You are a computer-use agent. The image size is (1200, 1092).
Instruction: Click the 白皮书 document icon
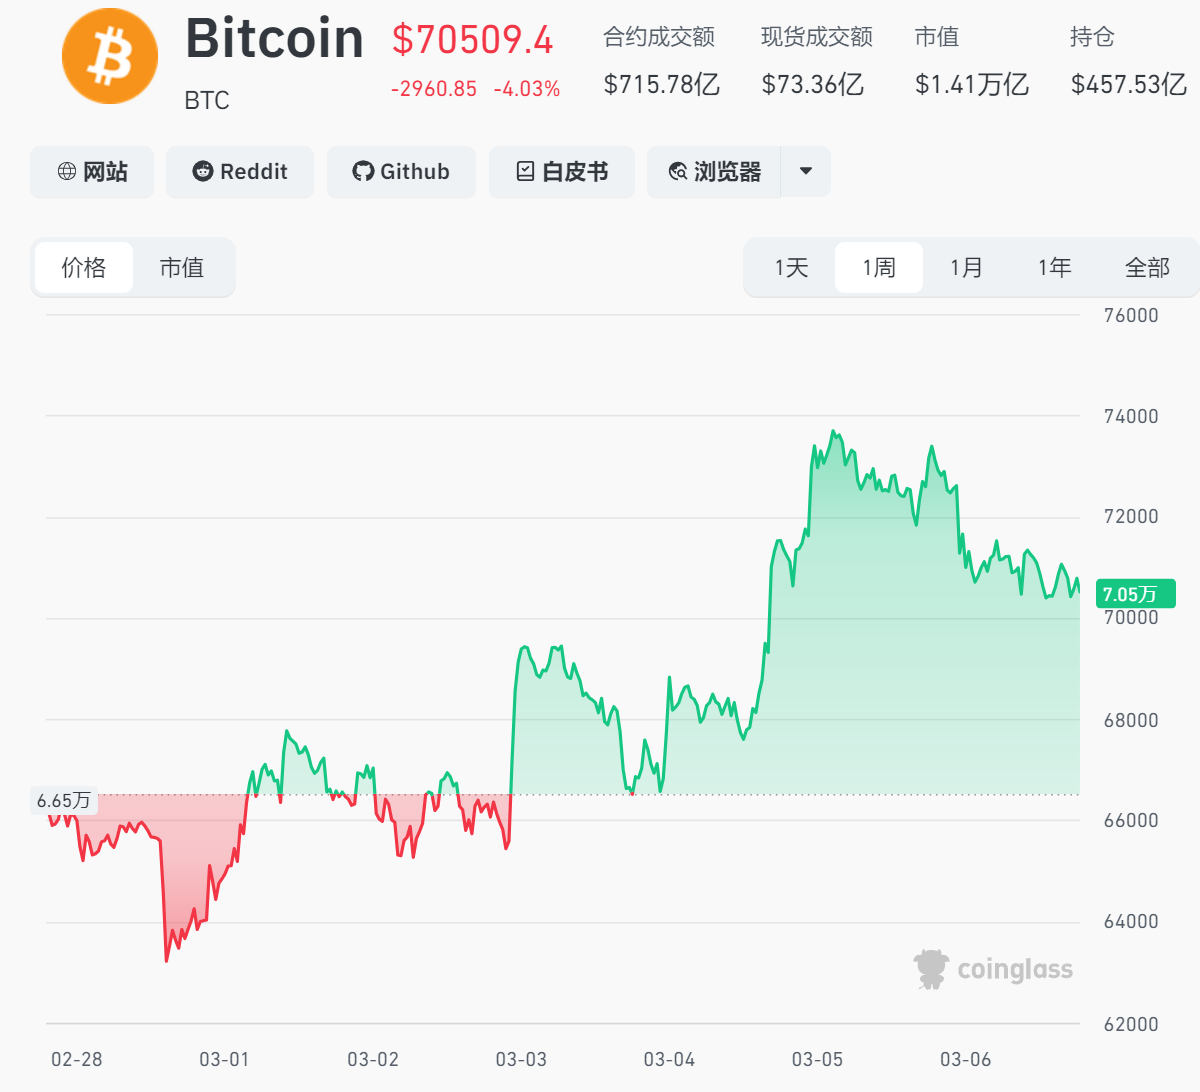[x=526, y=172]
